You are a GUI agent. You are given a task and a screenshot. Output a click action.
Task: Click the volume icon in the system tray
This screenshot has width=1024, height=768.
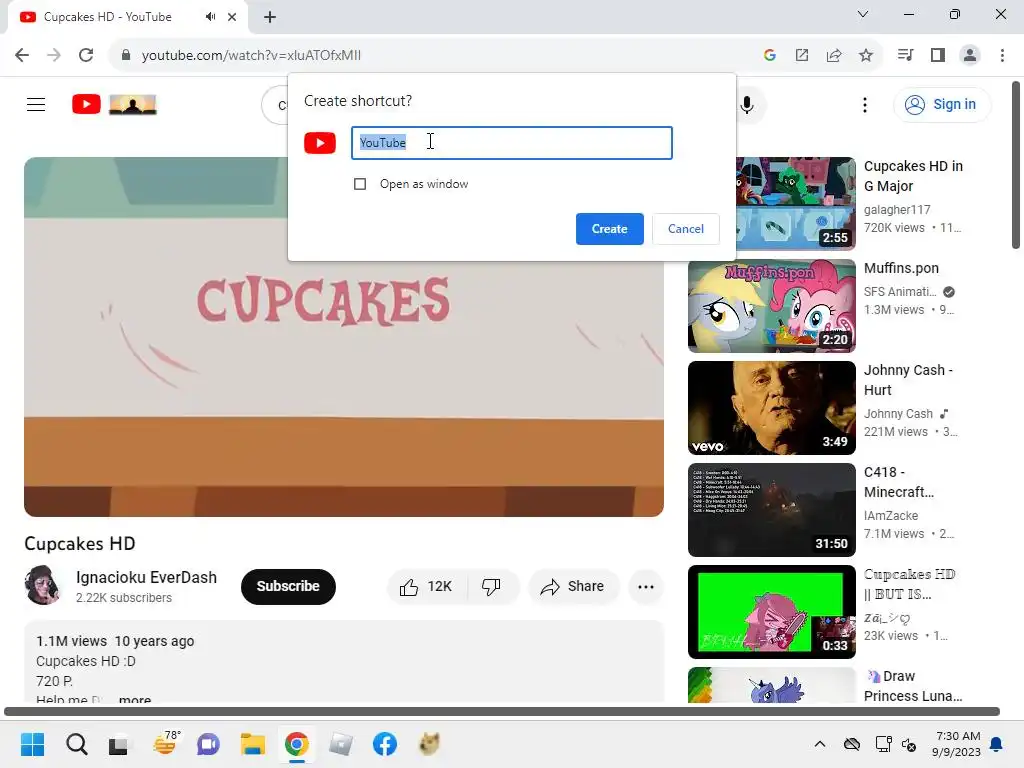point(909,744)
